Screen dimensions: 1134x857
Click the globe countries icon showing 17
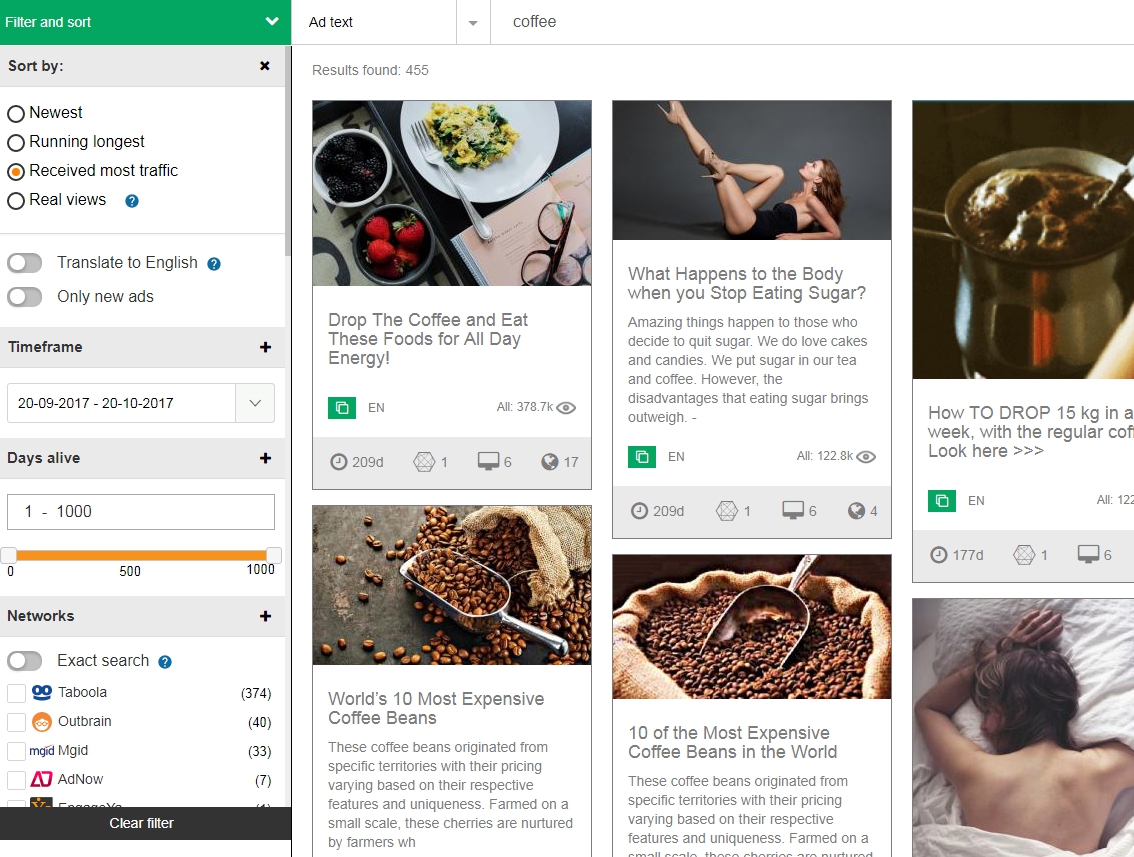[x=550, y=461]
